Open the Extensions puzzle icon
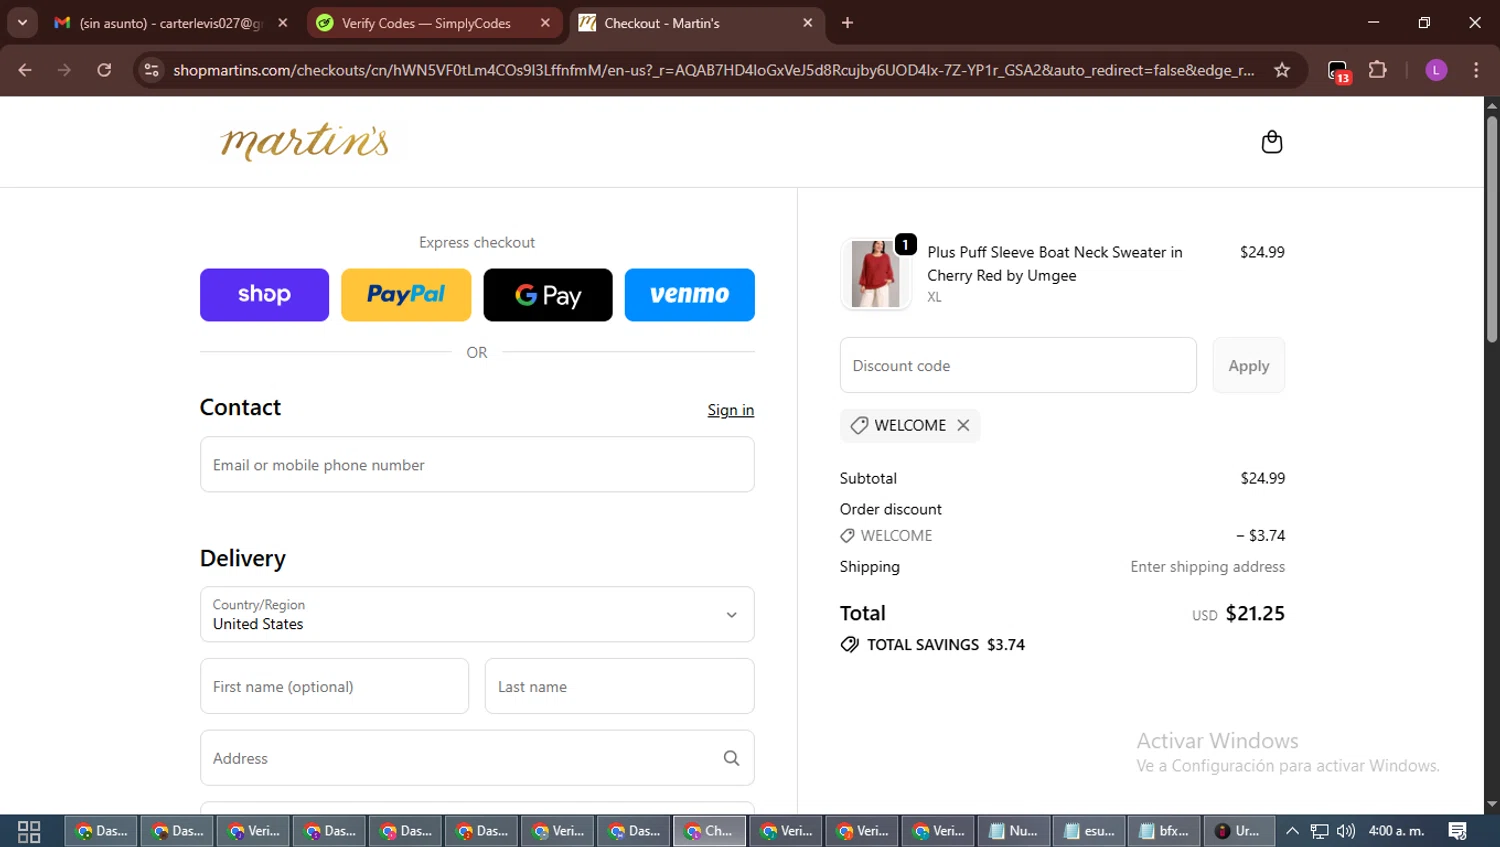The width and height of the screenshot is (1500, 847). (1378, 70)
